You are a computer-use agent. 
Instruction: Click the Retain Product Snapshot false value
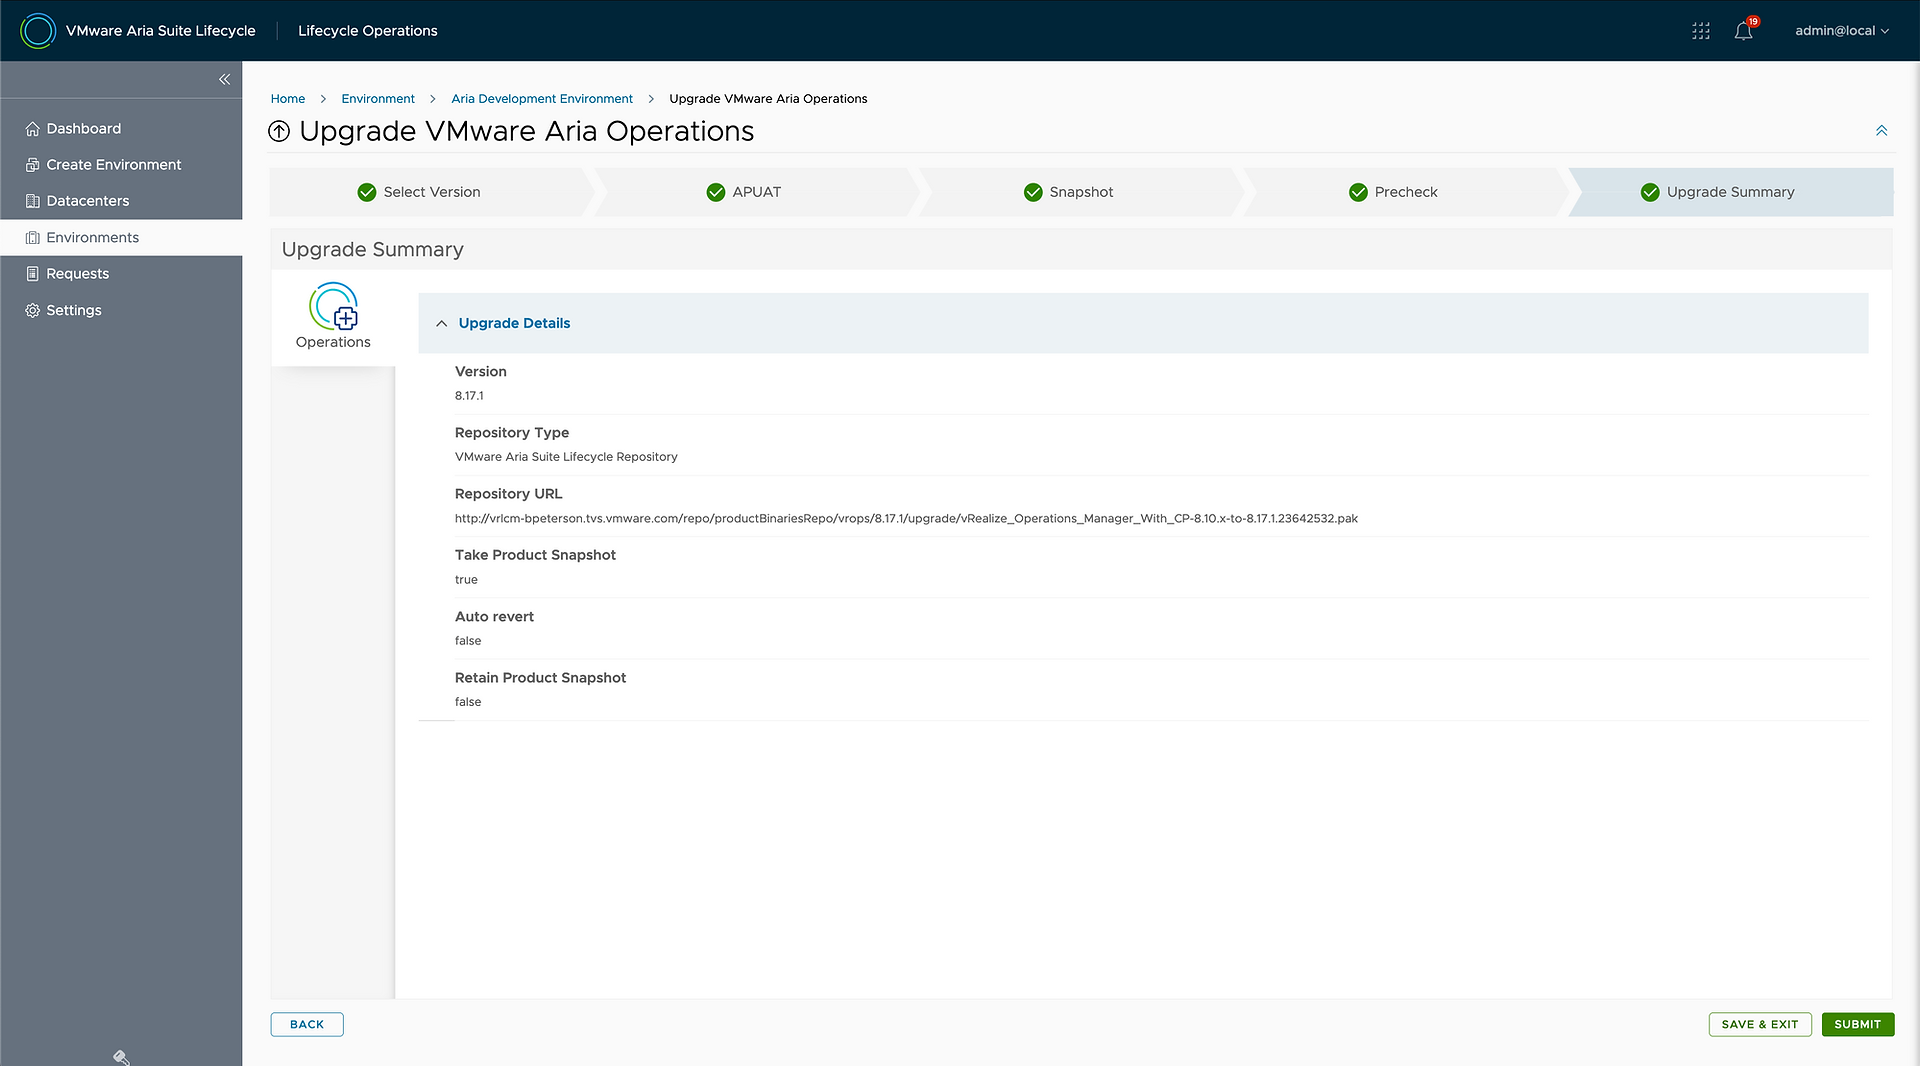pyautogui.click(x=468, y=702)
